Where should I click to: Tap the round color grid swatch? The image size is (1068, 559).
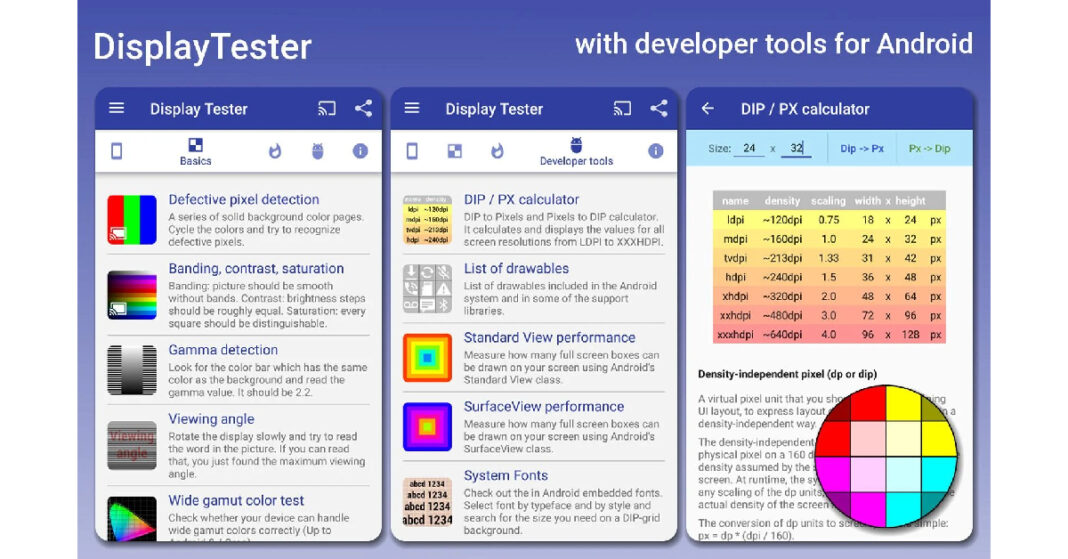click(887, 455)
